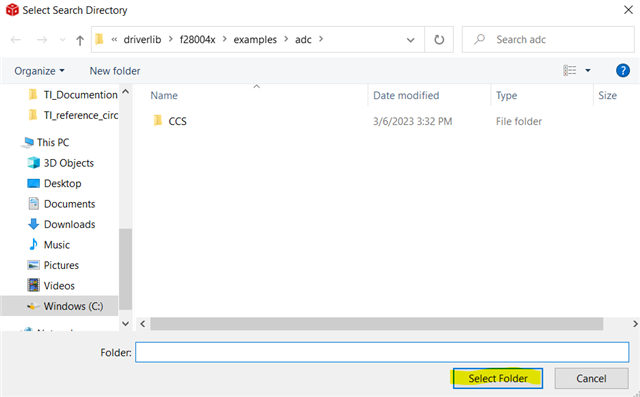Viewport: 640px width, 397px height.
Task: Open Videos in sidebar
Action: [59, 285]
